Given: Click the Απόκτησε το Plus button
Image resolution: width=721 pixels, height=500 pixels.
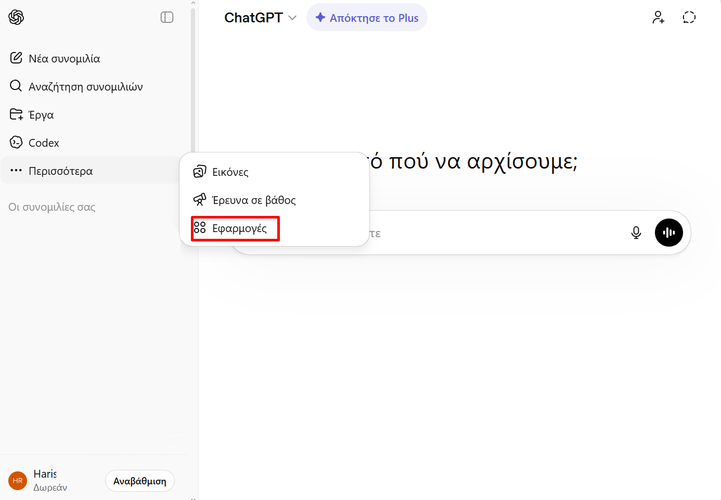Looking at the screenshot, I should tap(367, 18).
